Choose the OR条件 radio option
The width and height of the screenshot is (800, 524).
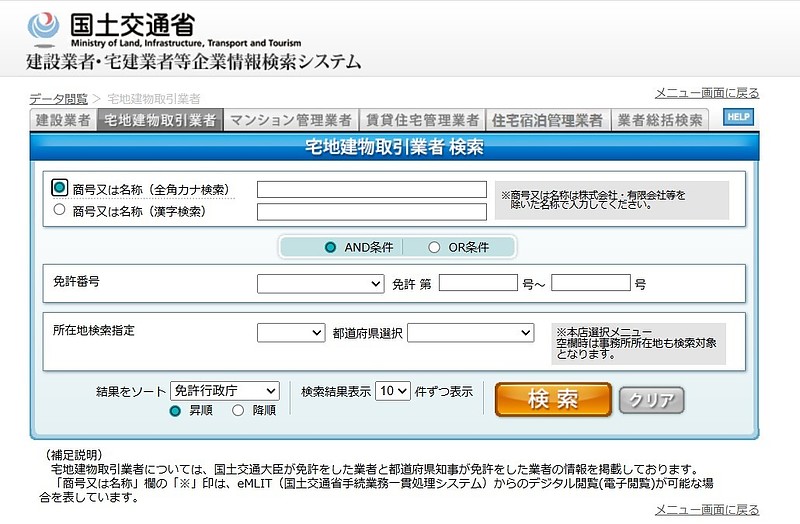pos(434,247)
